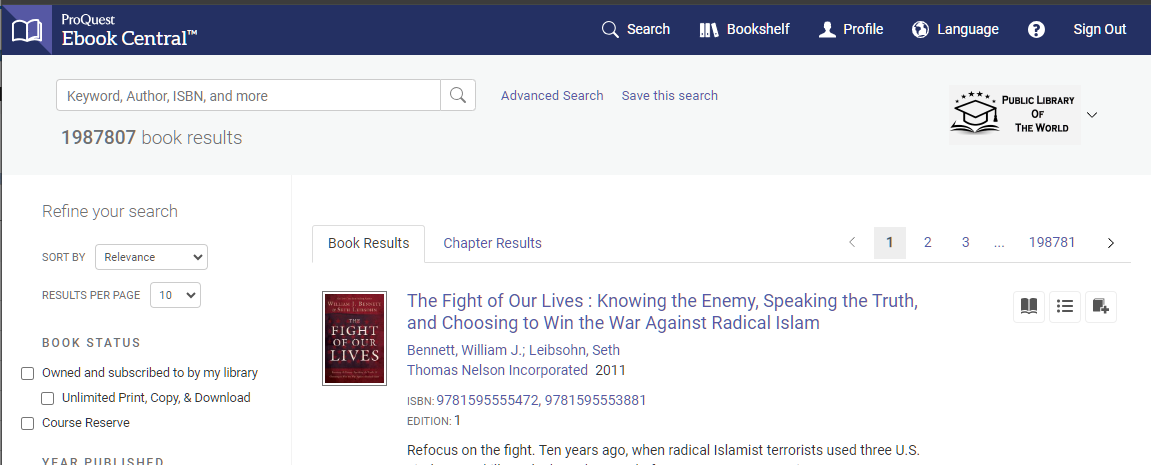Click the Public Library of the World logo
This screenshot has height=465, width=1151.
tap(1014, 115)
